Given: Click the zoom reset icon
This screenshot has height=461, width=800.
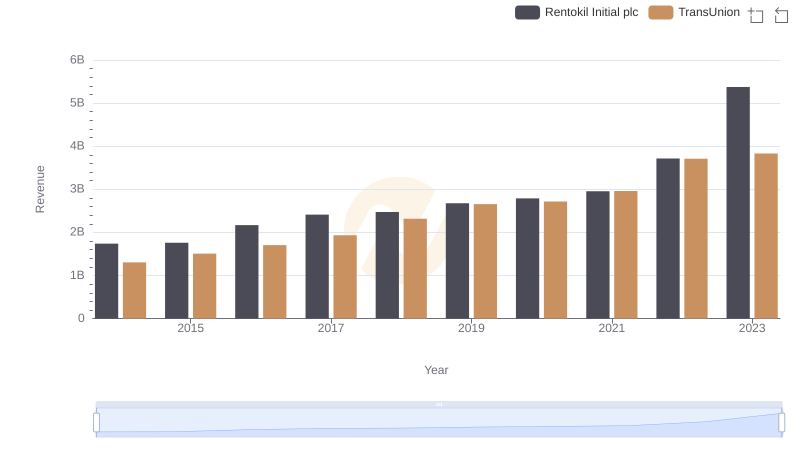Looking at the screenshot, I should tap(781, 15).
